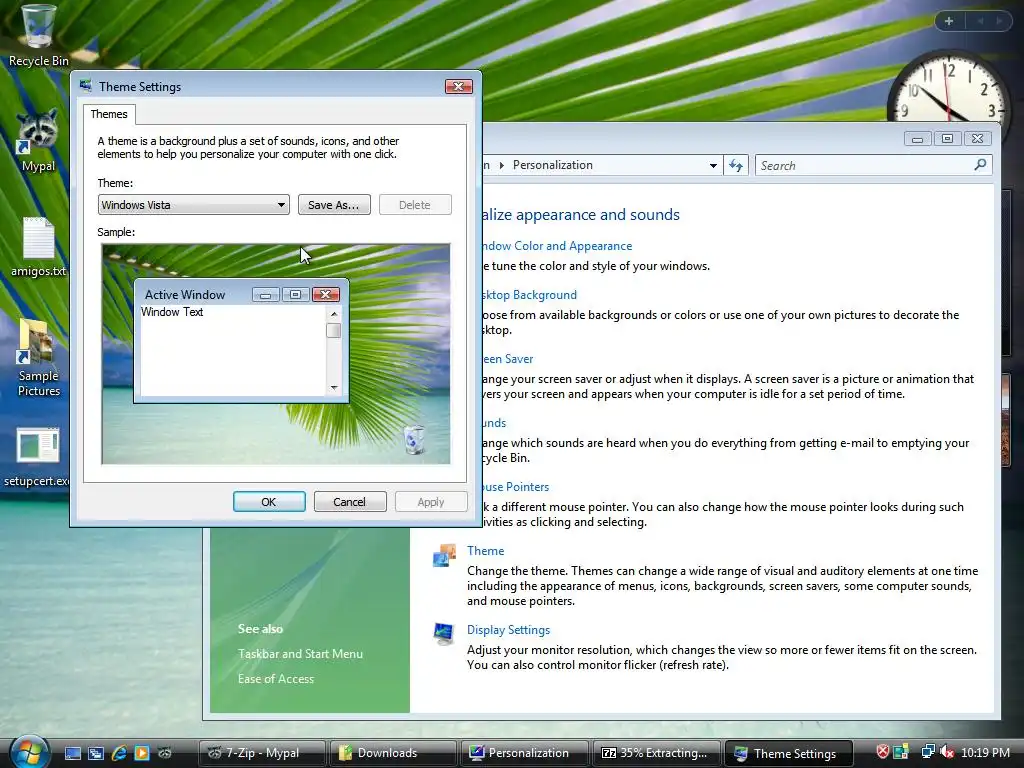The width and height of the screenshot is (1024, 768).
Task: Open the Mouse Pointers link
Action: (x=515, y=487)
